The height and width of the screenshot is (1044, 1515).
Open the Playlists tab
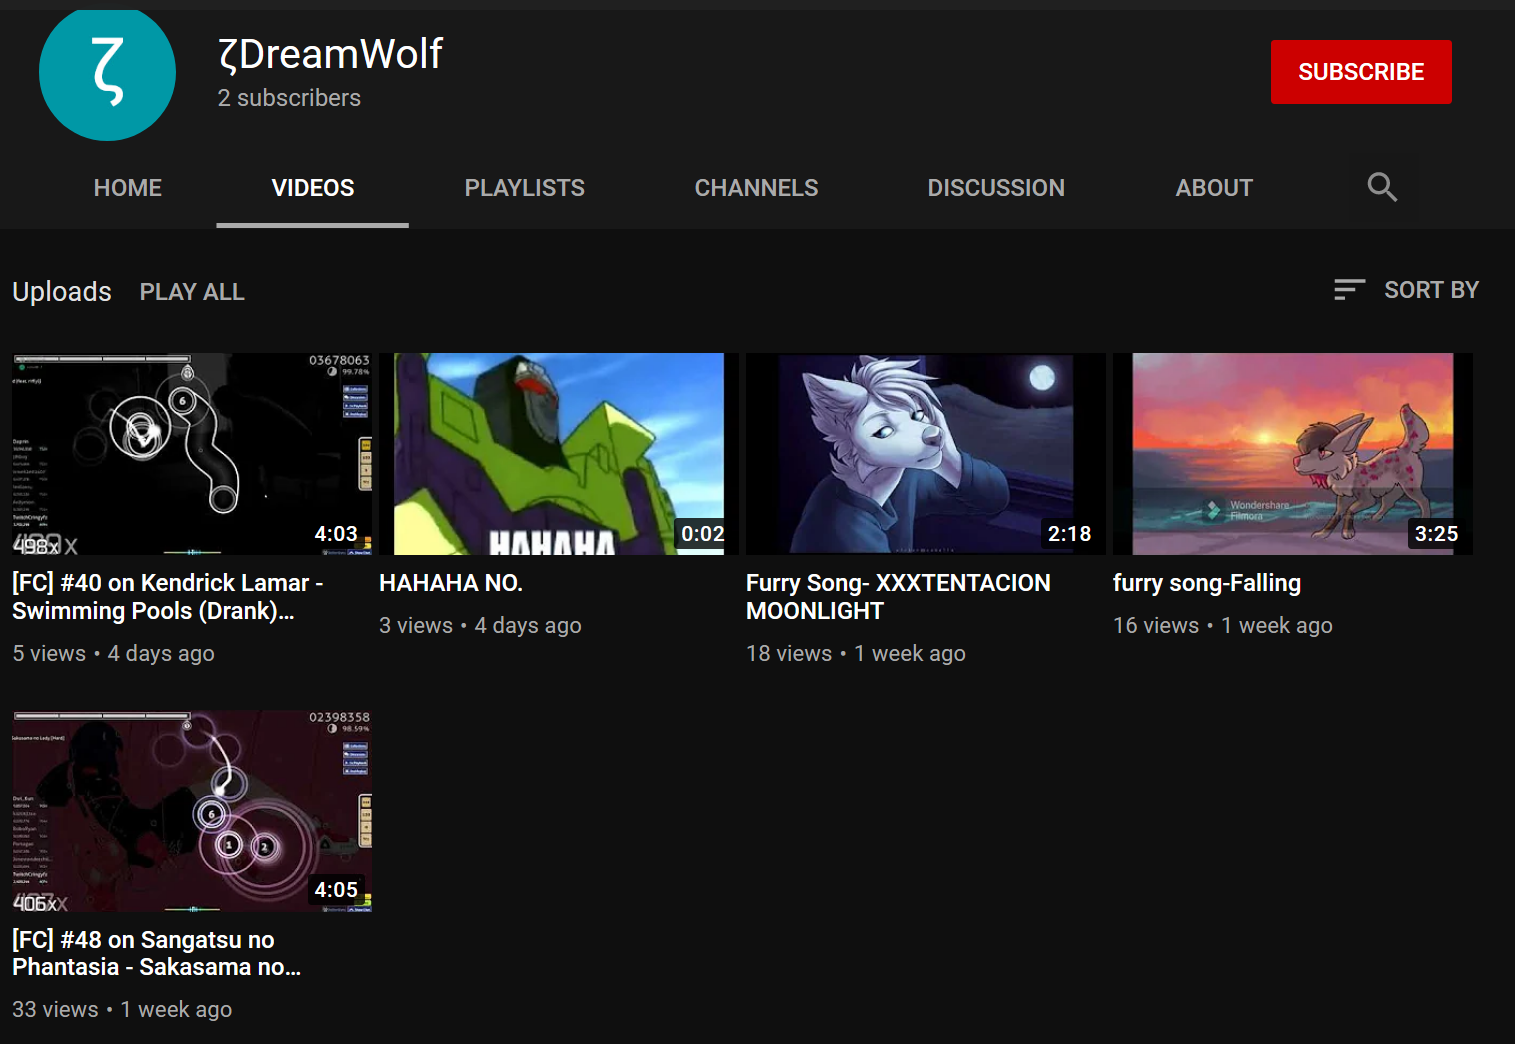[525, 188]
